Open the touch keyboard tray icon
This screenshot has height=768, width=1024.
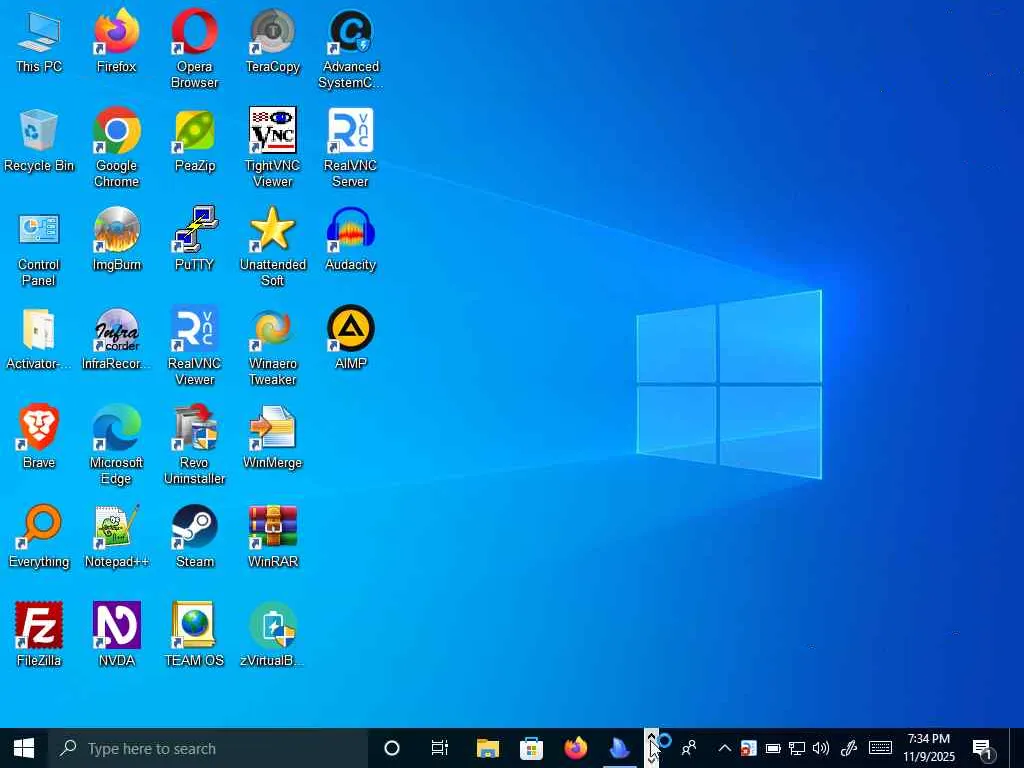pos(880,748)
